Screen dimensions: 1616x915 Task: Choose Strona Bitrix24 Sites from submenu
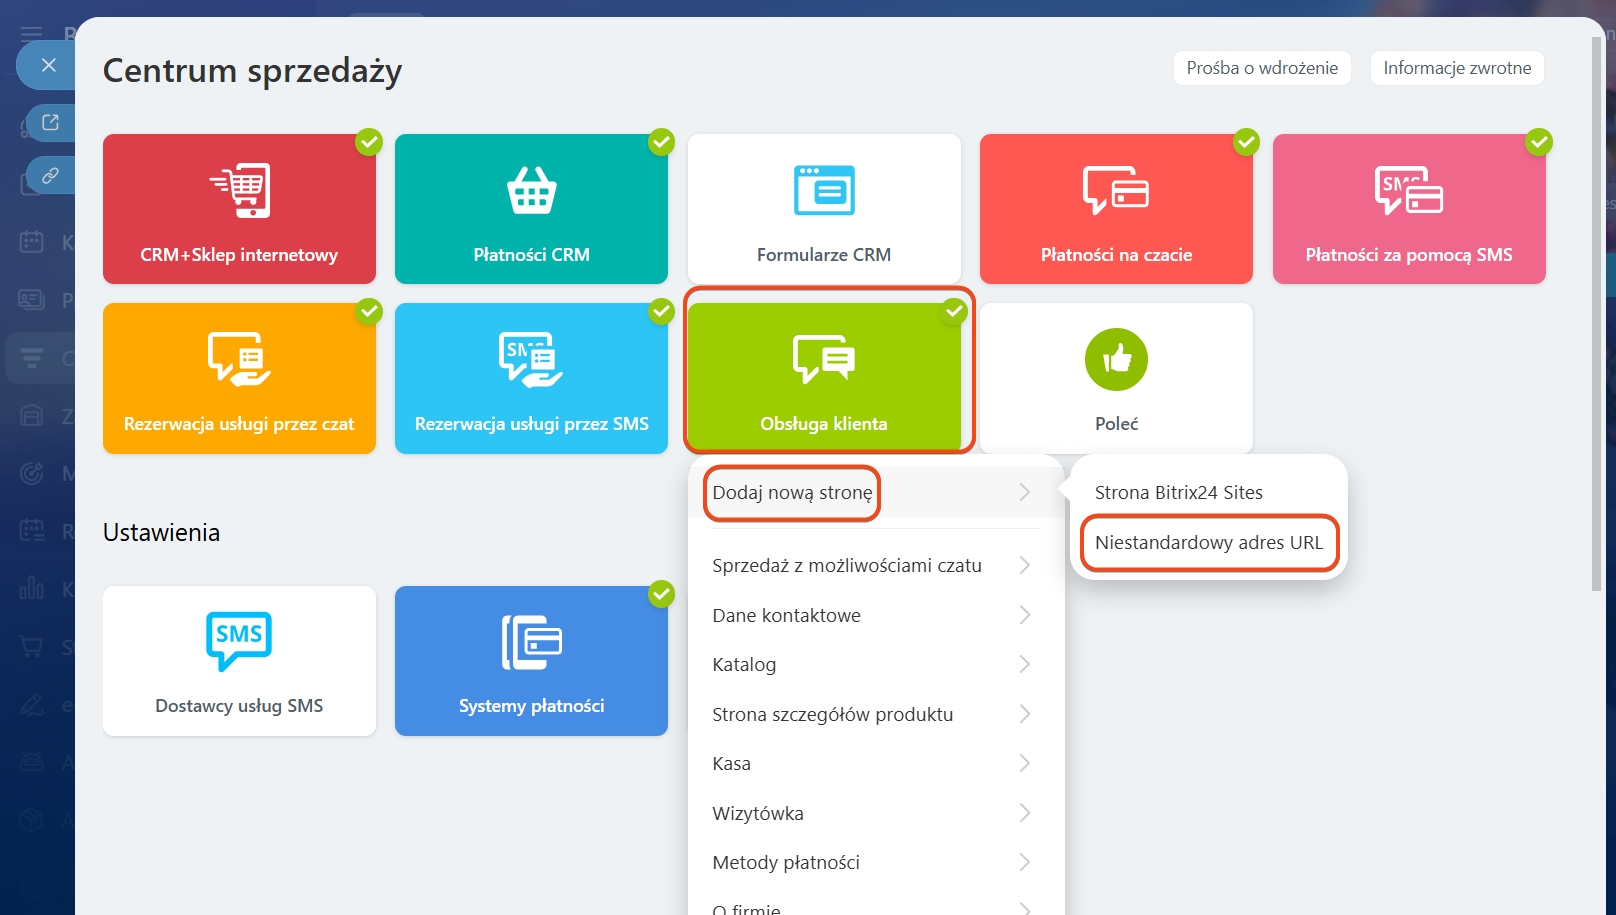1178,492
